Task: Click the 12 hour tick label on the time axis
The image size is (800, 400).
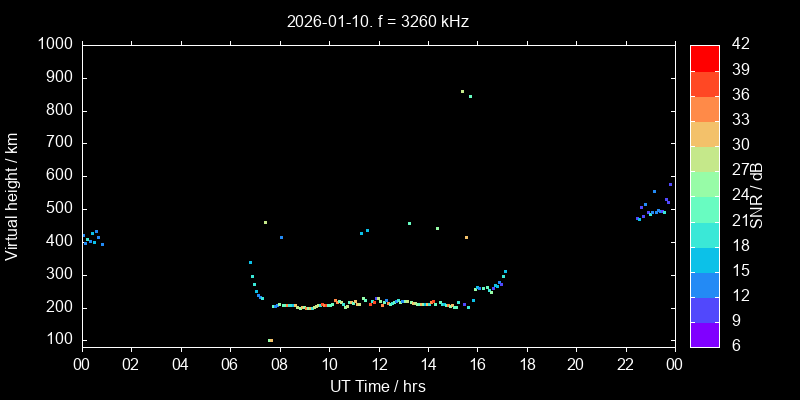Action: click(378, 364)
